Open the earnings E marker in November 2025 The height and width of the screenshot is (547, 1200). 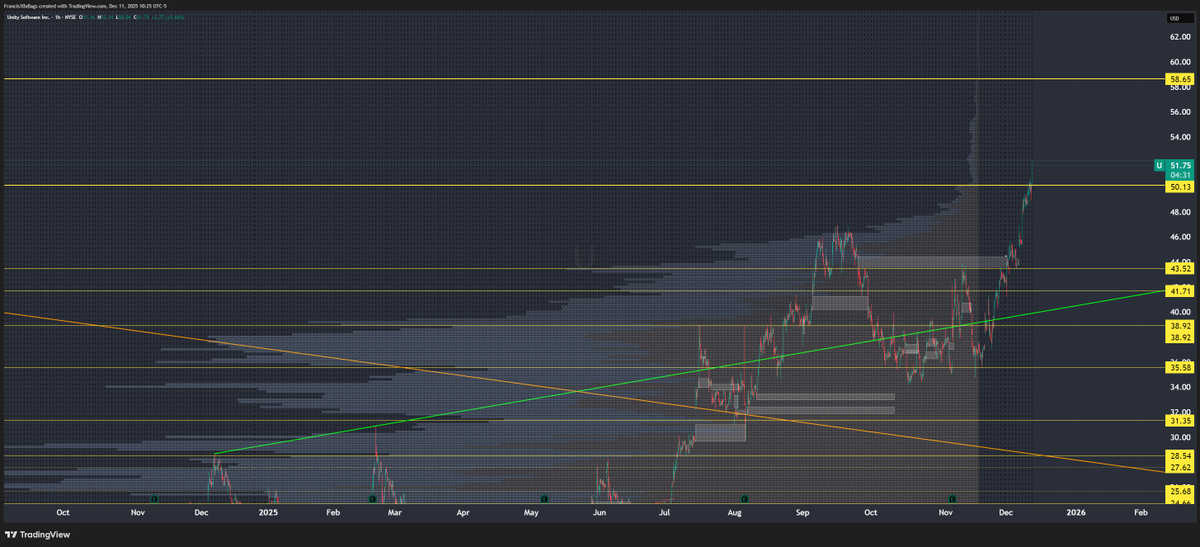952,497
